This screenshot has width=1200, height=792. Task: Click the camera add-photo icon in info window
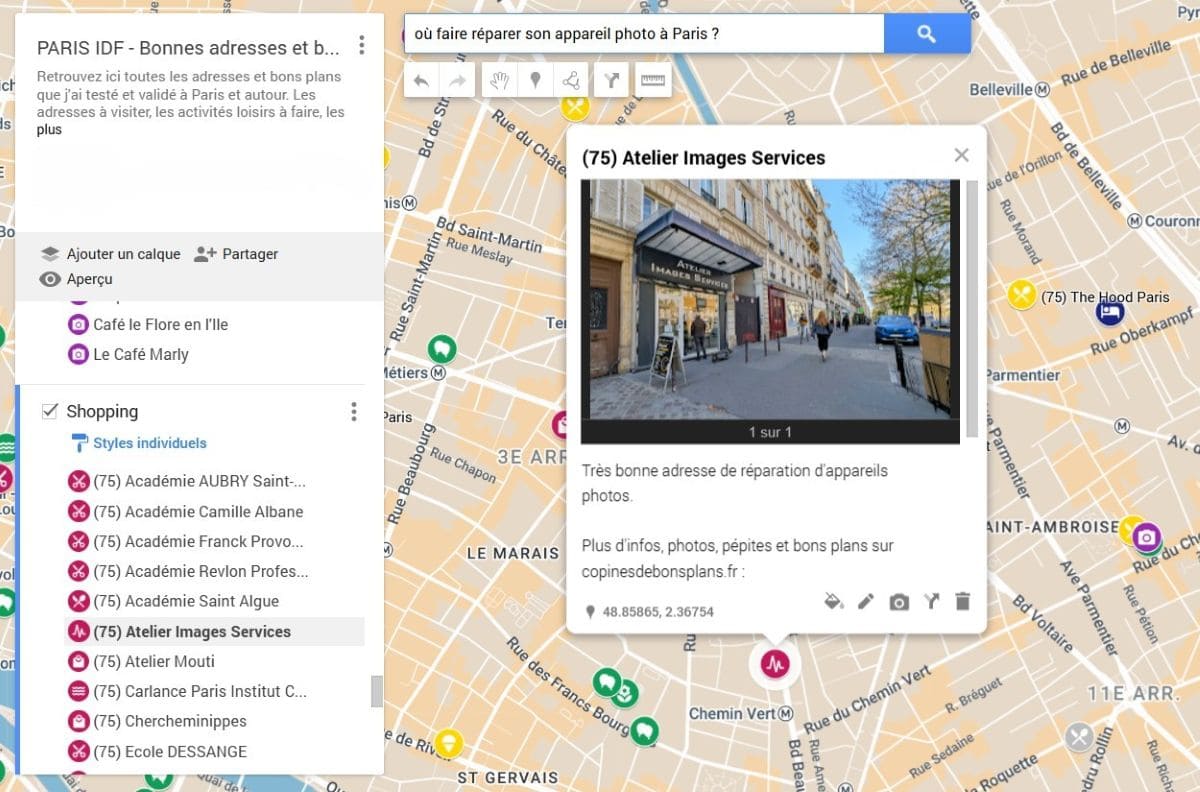point(899,602)
